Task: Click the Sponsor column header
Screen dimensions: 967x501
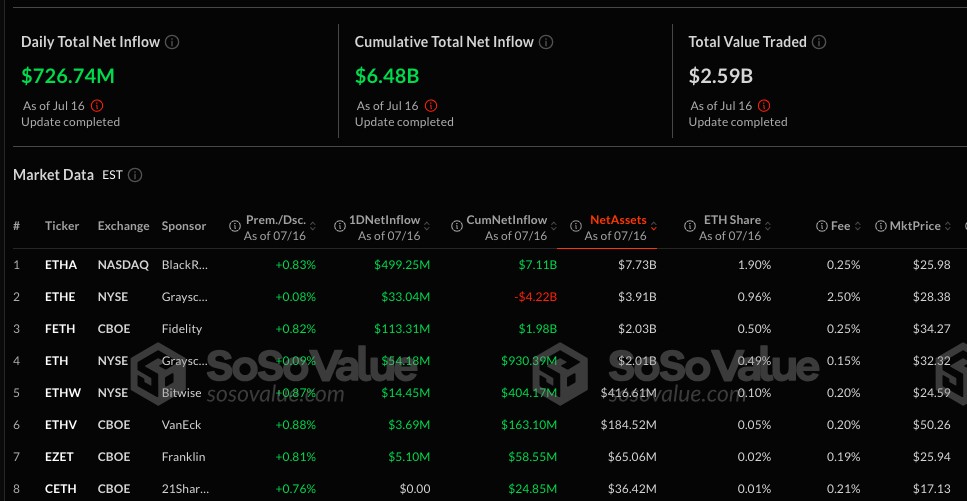Action: [184, 226]
